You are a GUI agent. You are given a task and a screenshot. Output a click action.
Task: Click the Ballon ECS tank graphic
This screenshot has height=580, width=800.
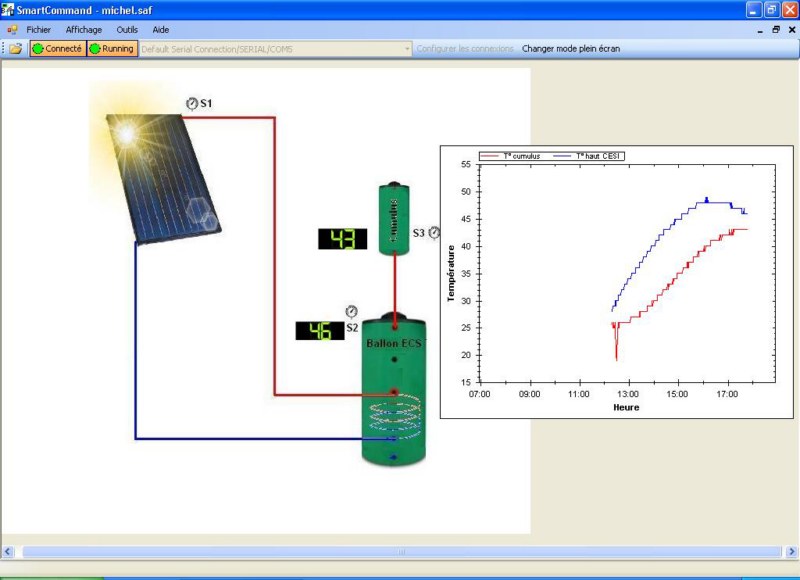pyautogui.click(x=394, y=390)
